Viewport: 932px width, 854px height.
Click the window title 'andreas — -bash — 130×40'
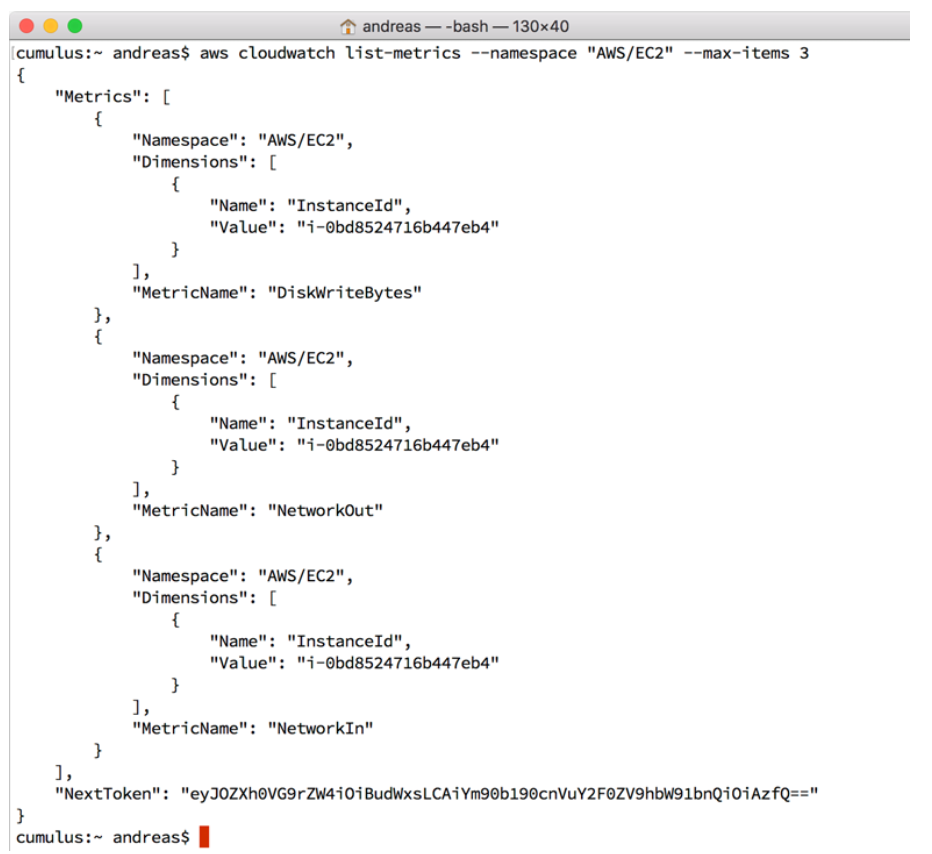point(465,27)
